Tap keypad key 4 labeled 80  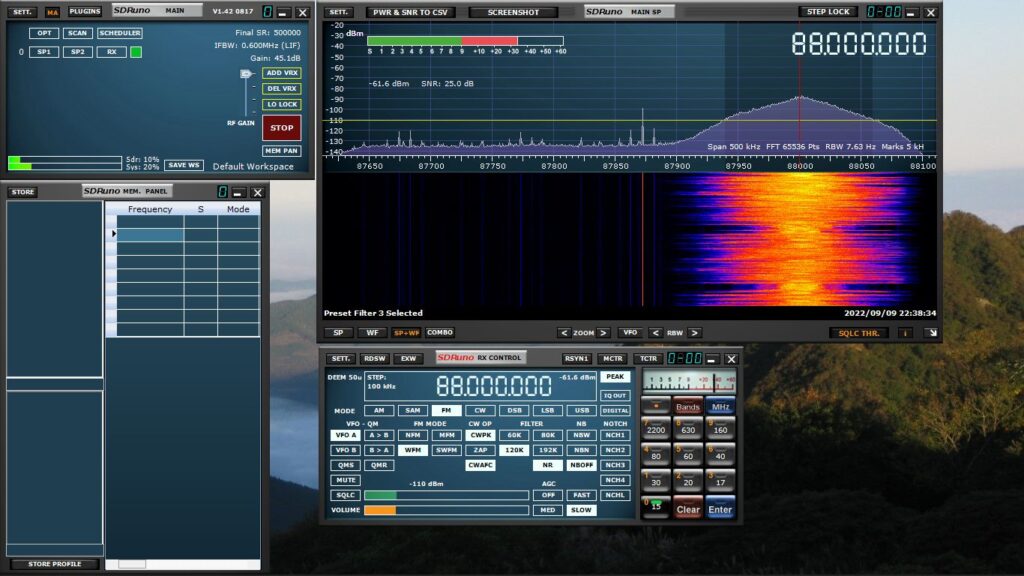coord(656,455)
